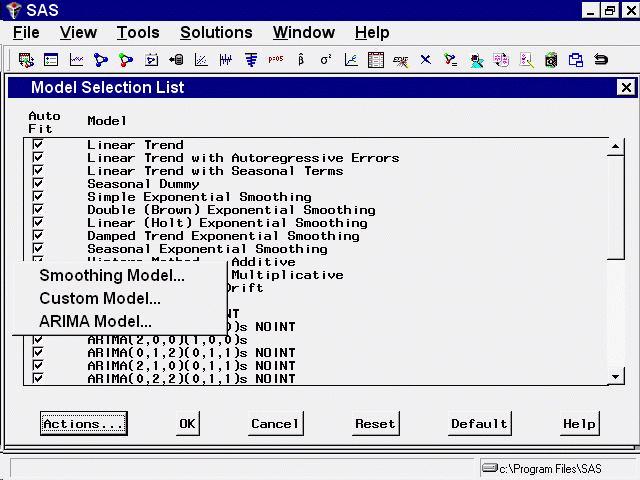Click the blue X delete toolbar icon
This screenshot has height=480, width=640.
click(x=426, y=60)
